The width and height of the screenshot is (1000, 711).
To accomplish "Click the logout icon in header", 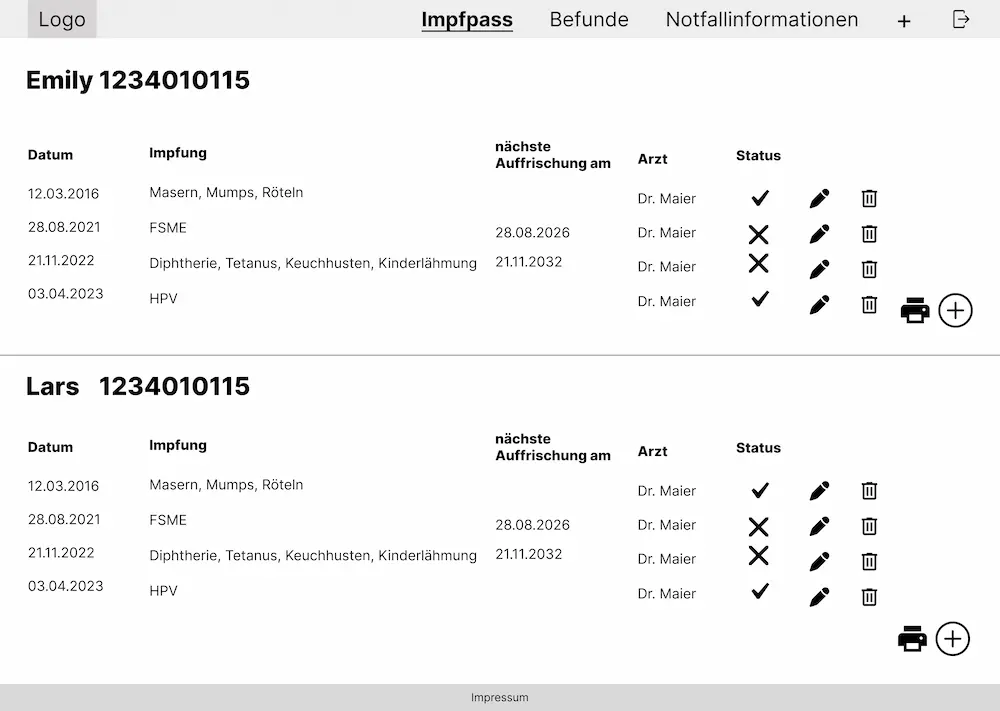I will click(961, 19).
